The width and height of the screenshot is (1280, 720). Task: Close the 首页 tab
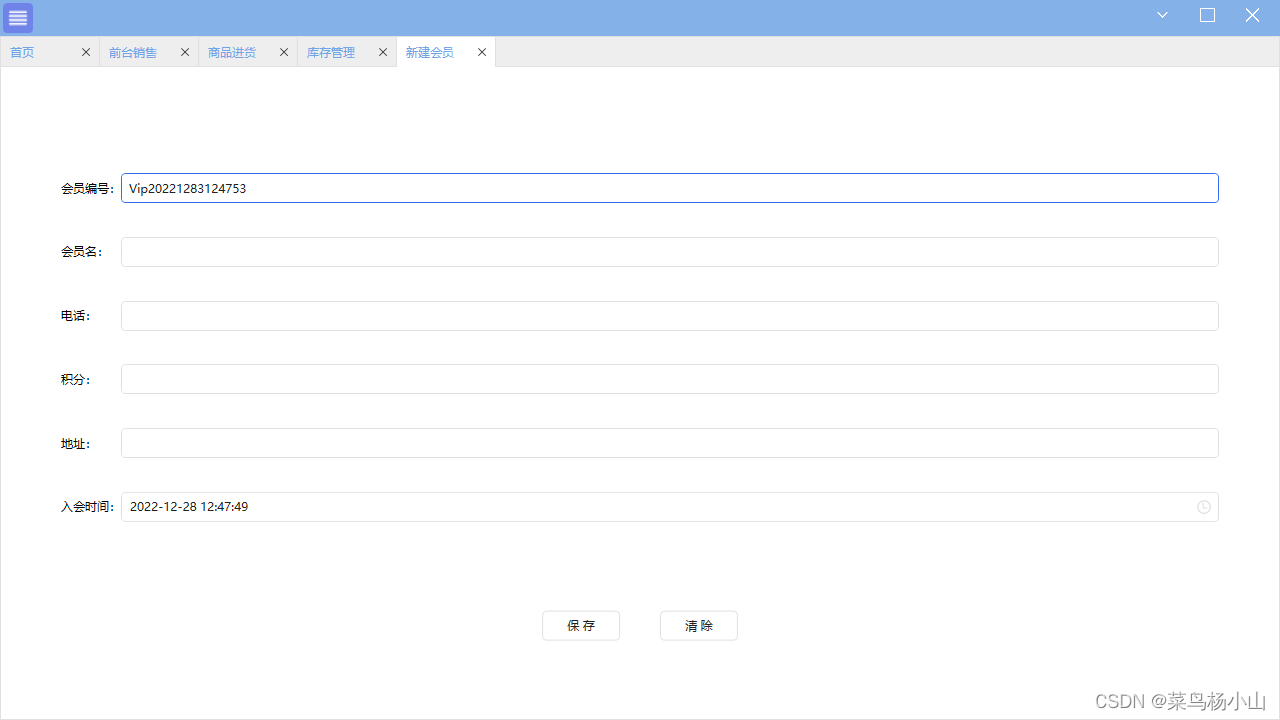(86, 52)
